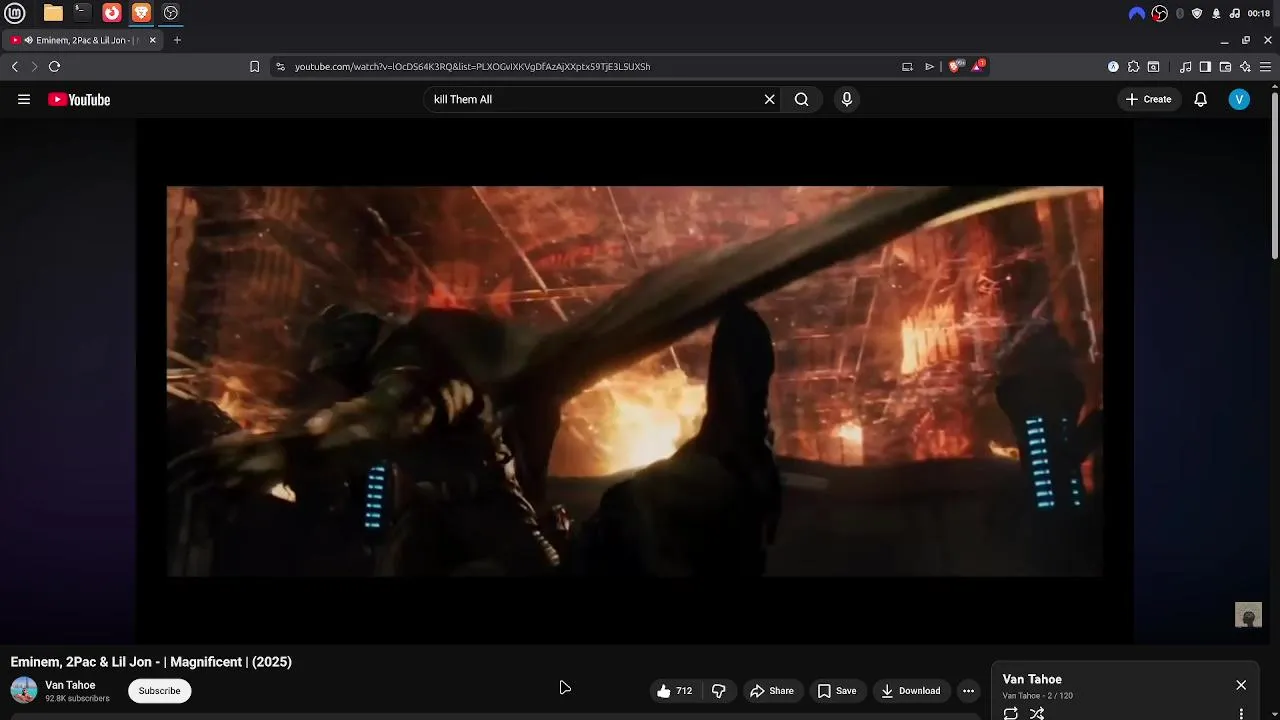Open the Files folder from the panel

tap(53, 13)
